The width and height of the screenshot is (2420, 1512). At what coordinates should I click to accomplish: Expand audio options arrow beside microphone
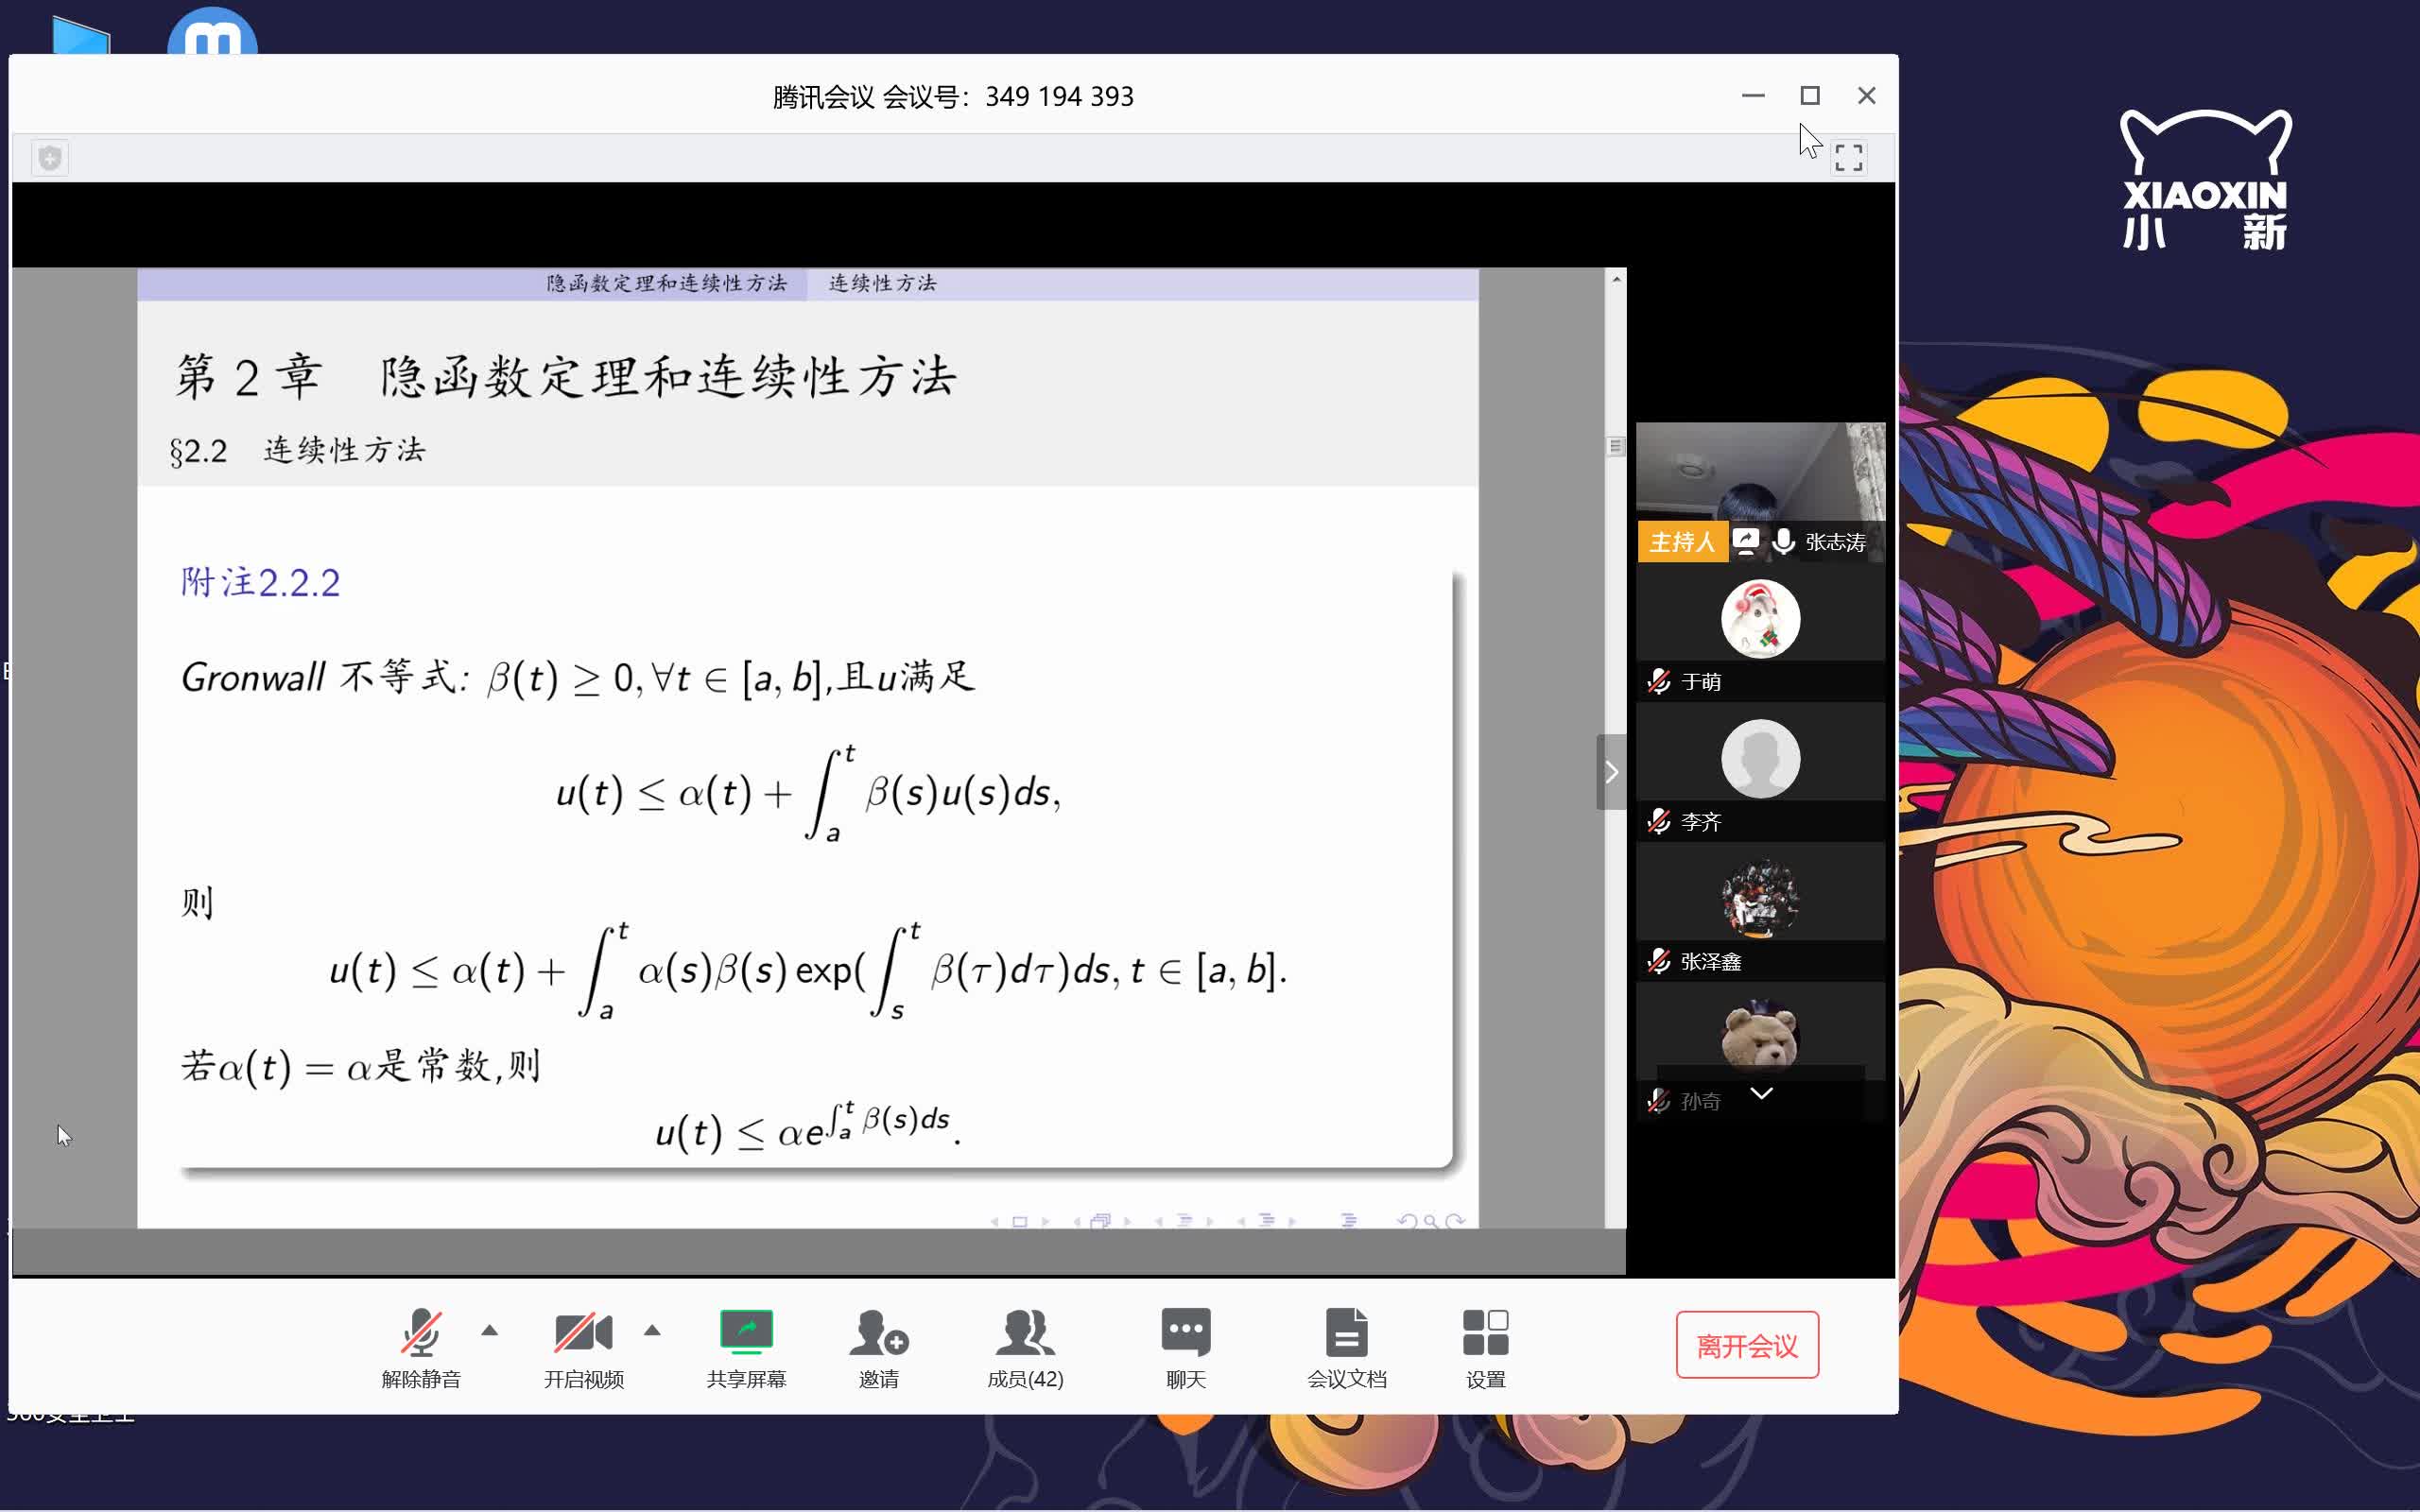tap(489, 1331)
